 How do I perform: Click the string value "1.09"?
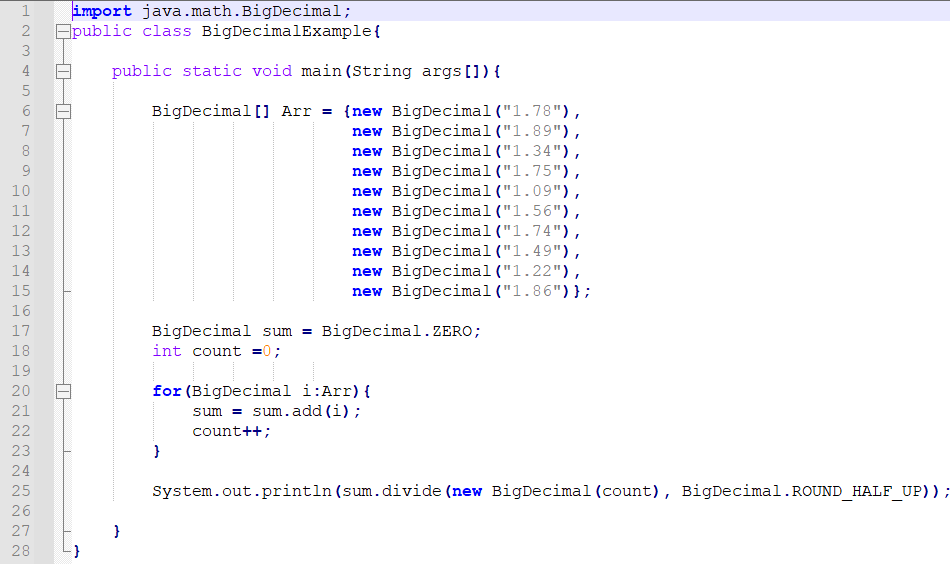point(532,191)
